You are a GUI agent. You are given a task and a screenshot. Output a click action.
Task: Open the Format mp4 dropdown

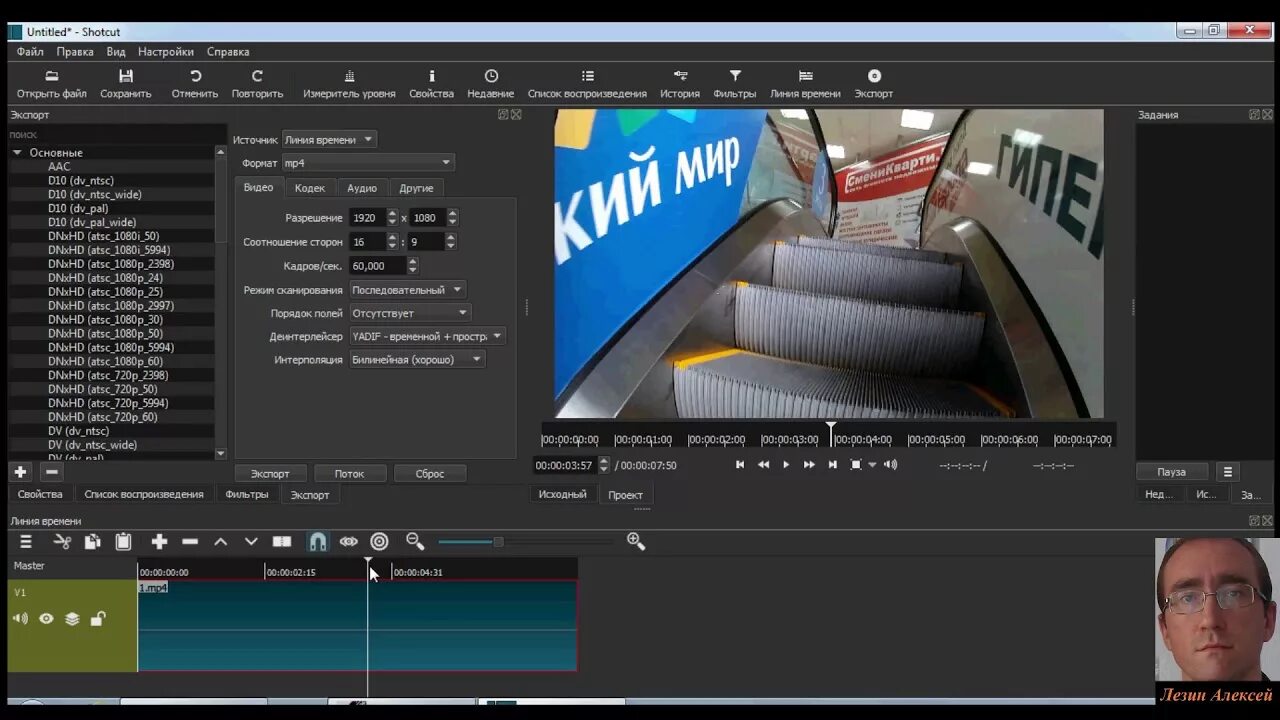pyautogui.click(x=367, y=163)
